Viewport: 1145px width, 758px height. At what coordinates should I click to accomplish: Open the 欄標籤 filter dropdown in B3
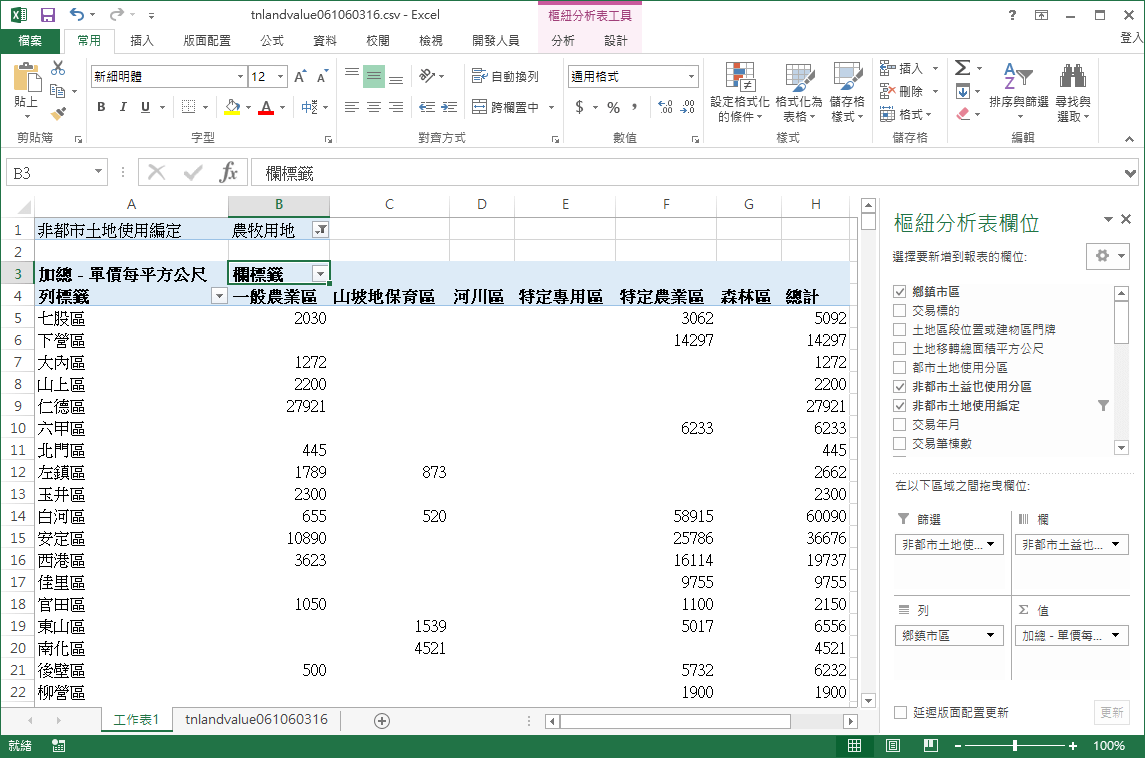(x=320, y=274)
